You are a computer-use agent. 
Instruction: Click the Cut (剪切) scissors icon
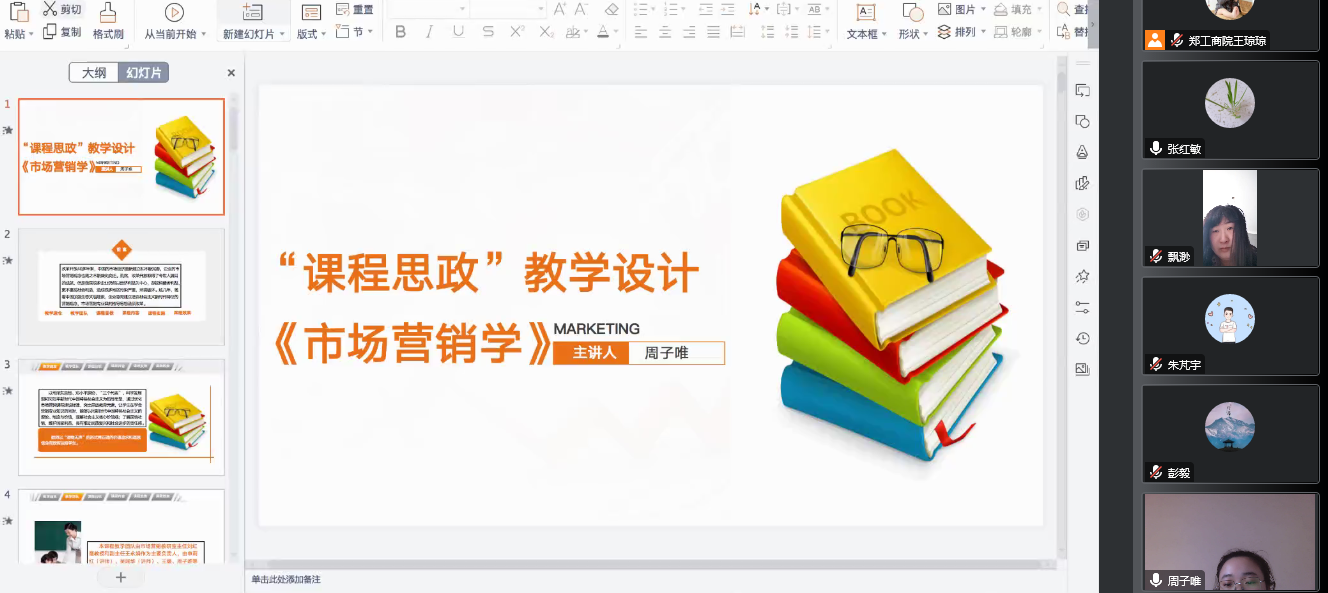pos(50,9)
